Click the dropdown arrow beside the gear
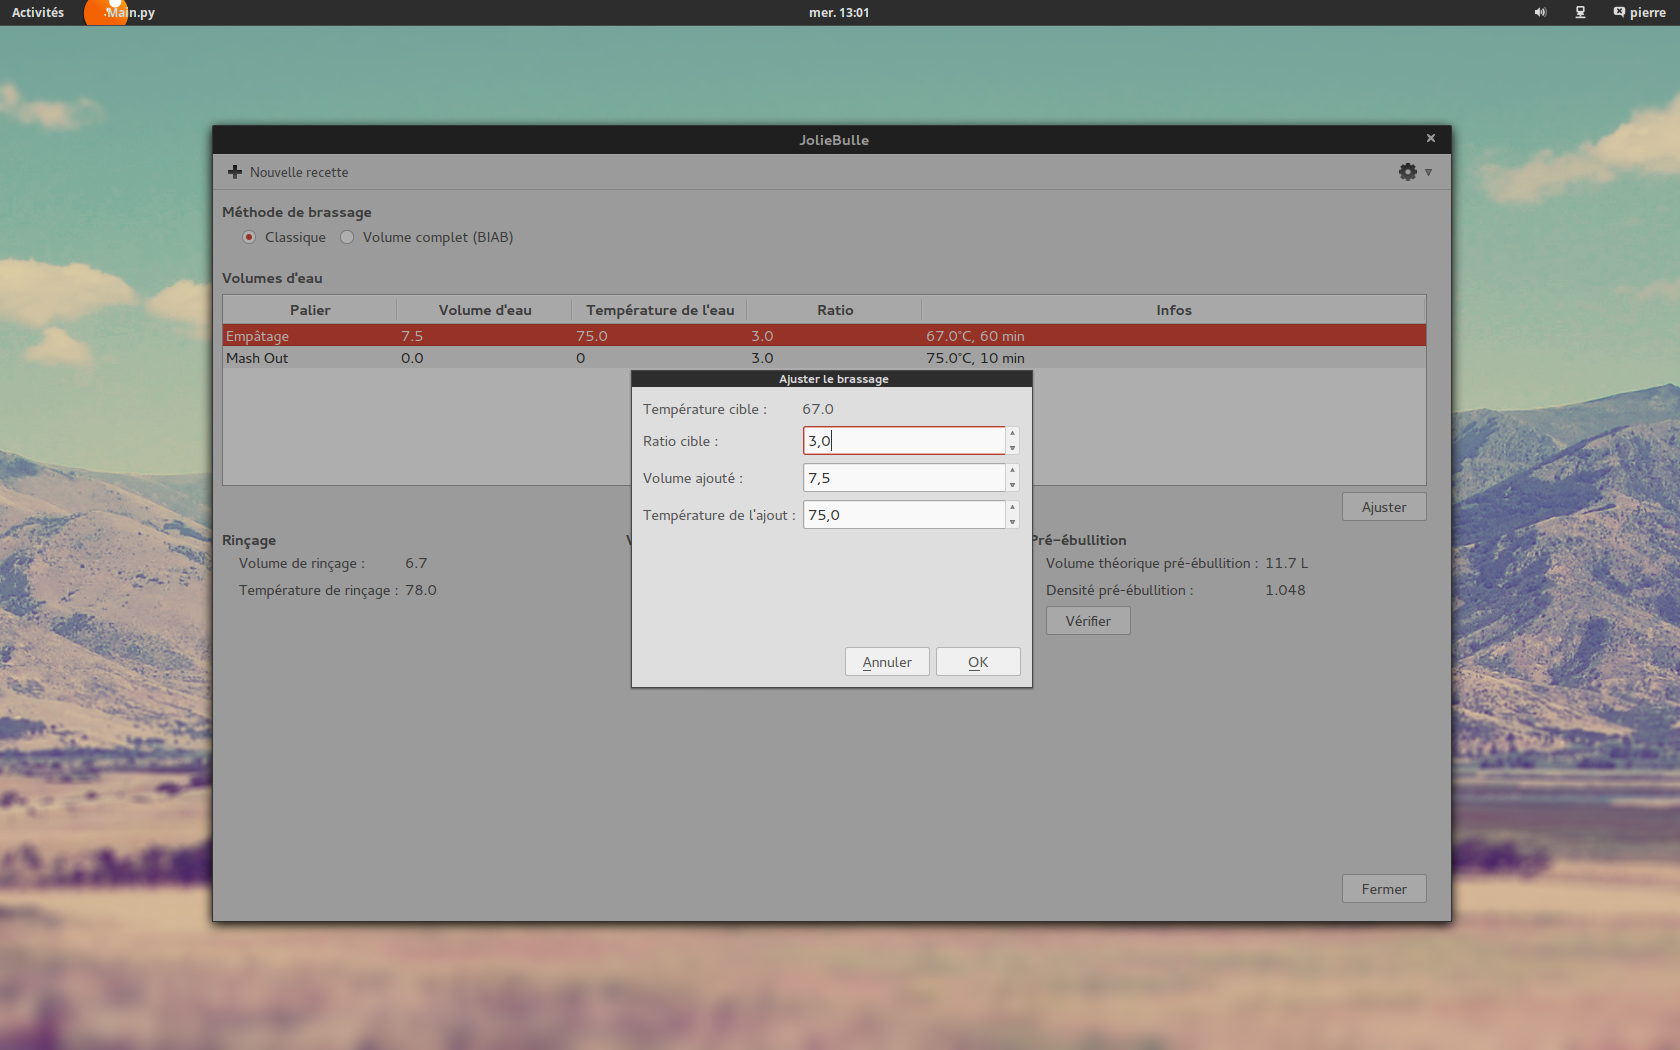 1428,172
